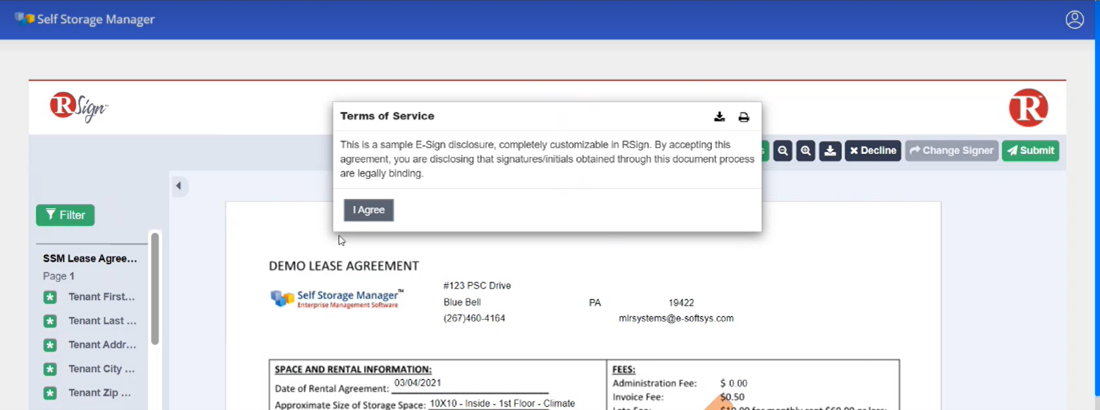
Task: Click the Administration Fee $ 0.00 value
Action: [x=734, y=383]
